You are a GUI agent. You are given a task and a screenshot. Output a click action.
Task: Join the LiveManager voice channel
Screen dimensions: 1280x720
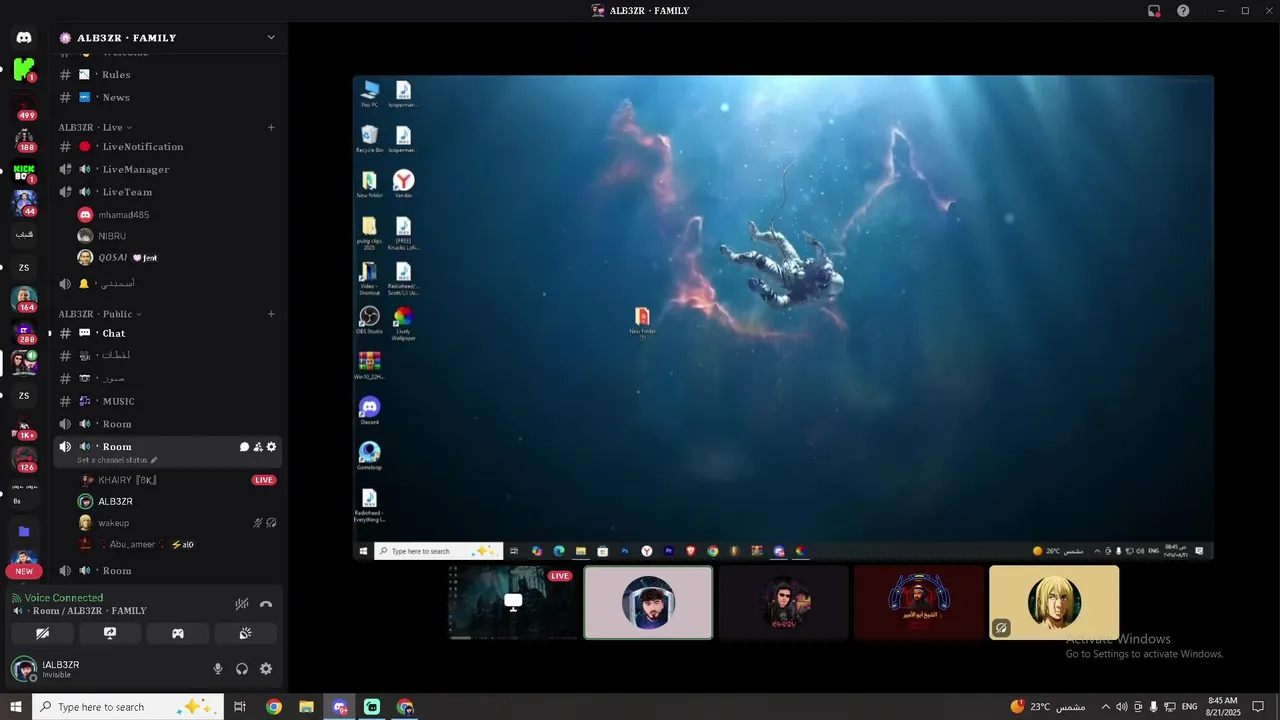point(168,170)
